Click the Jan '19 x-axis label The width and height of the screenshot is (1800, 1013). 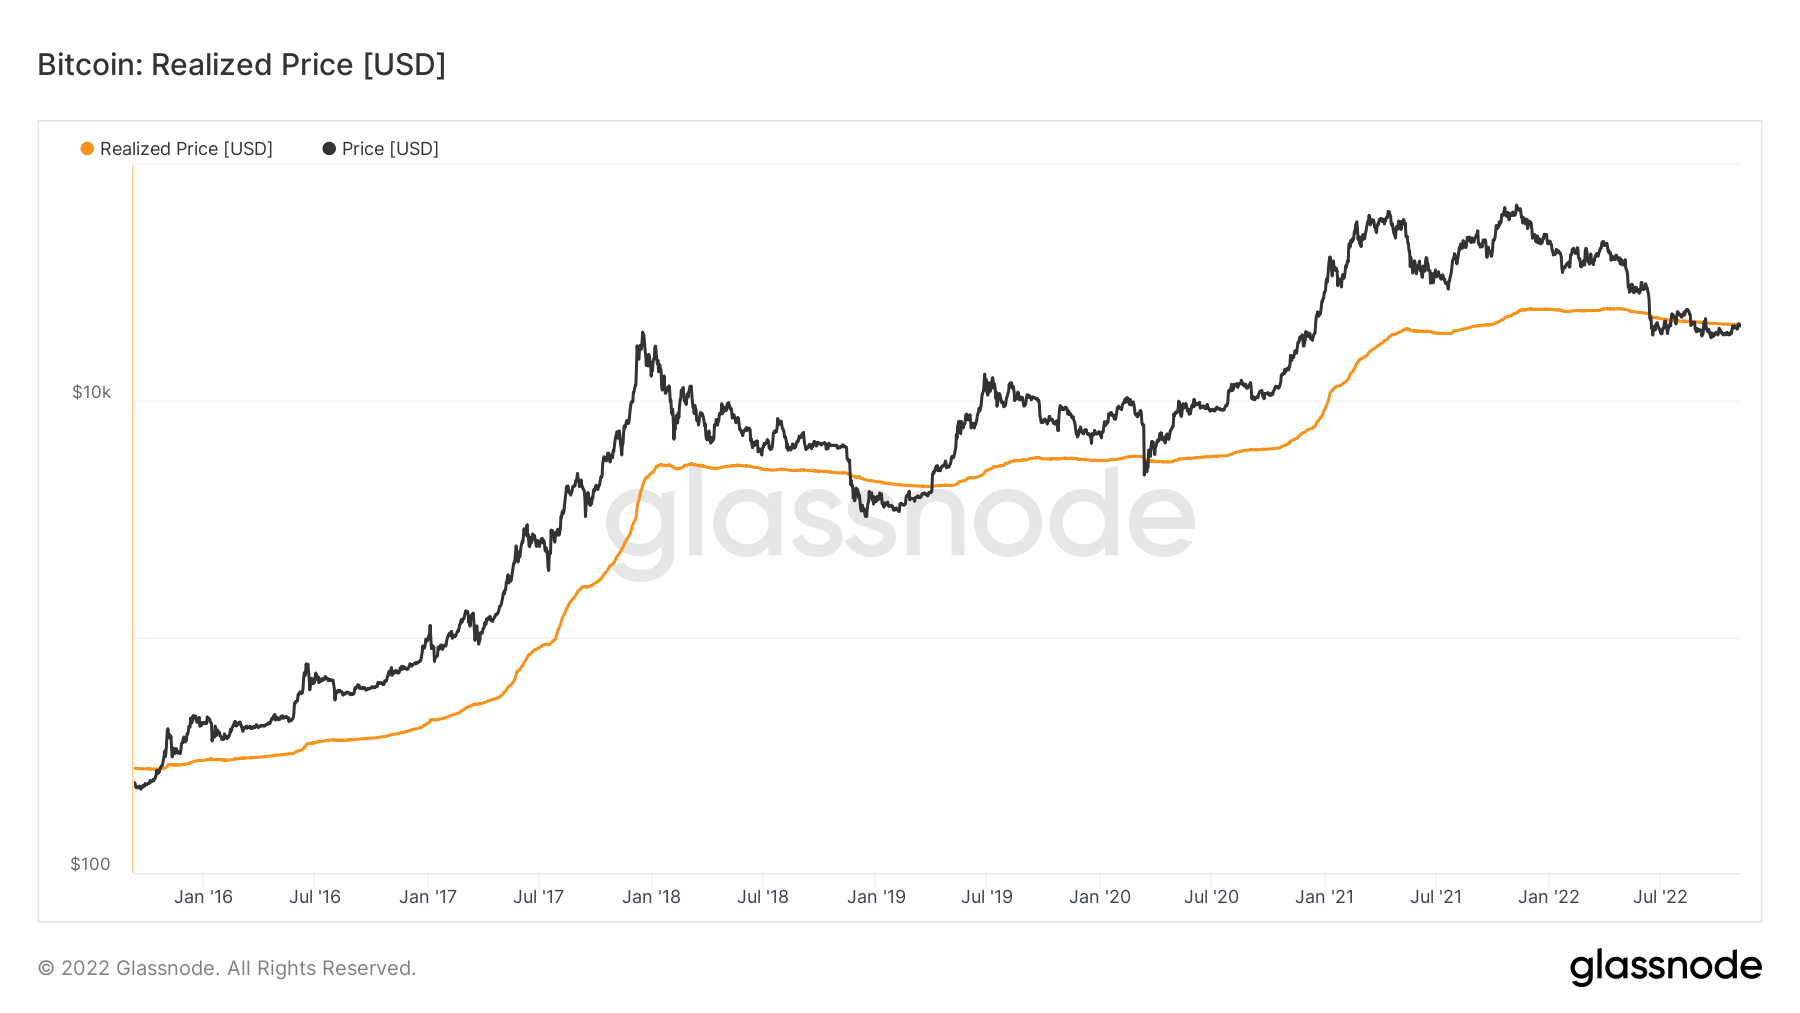(x=876, y=897)
